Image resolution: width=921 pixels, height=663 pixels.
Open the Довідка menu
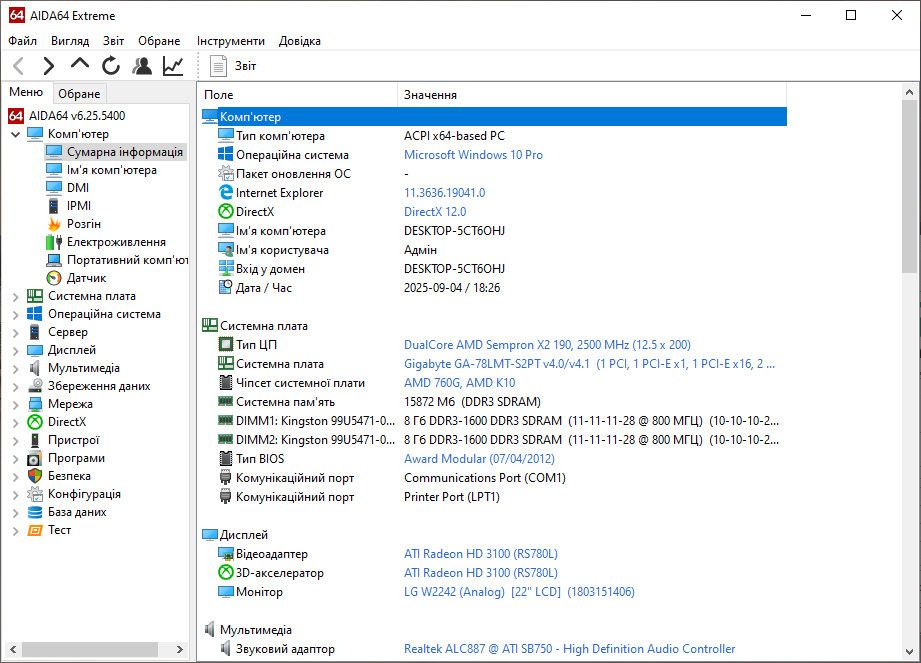(300, 41)
